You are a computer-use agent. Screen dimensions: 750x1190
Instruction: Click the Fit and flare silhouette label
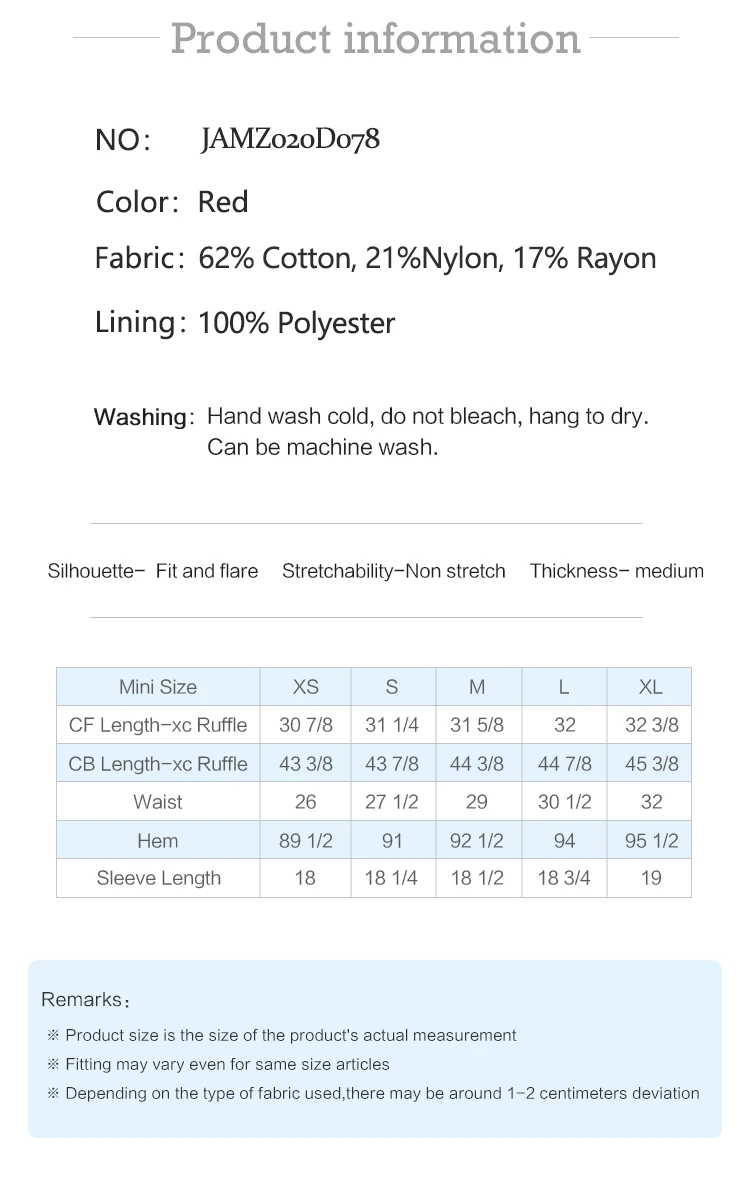(x=206, y=571)
